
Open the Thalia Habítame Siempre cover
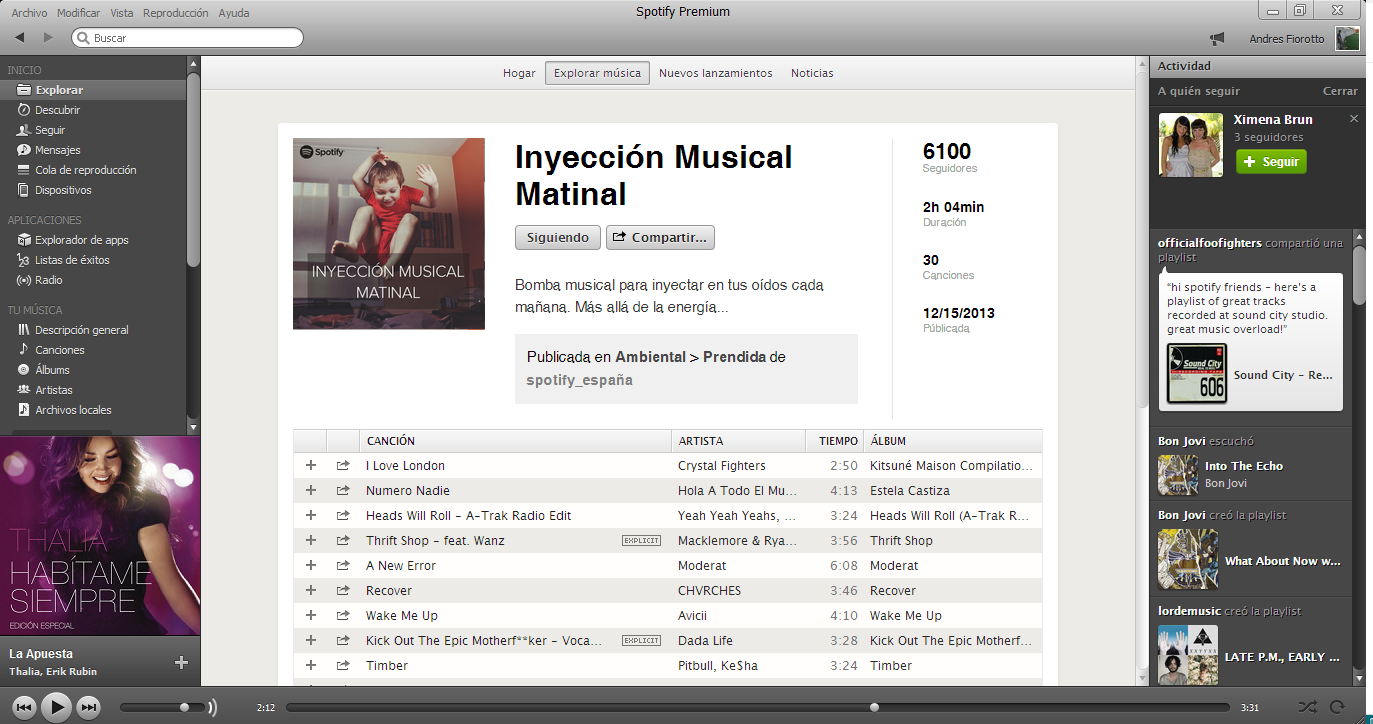100,536
